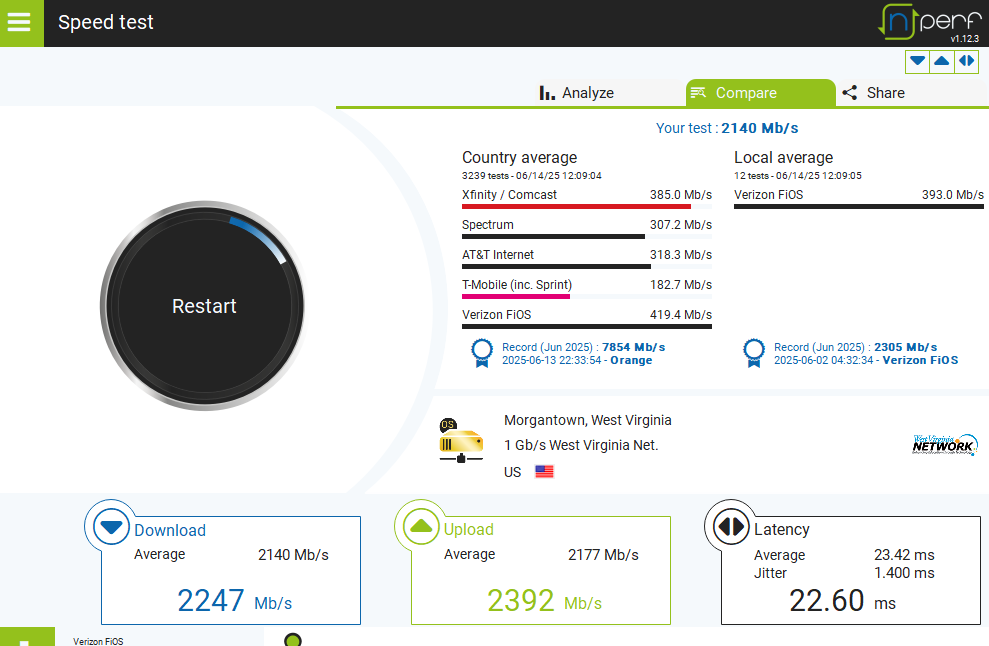Click the Download arrow icon

[112, 526]
